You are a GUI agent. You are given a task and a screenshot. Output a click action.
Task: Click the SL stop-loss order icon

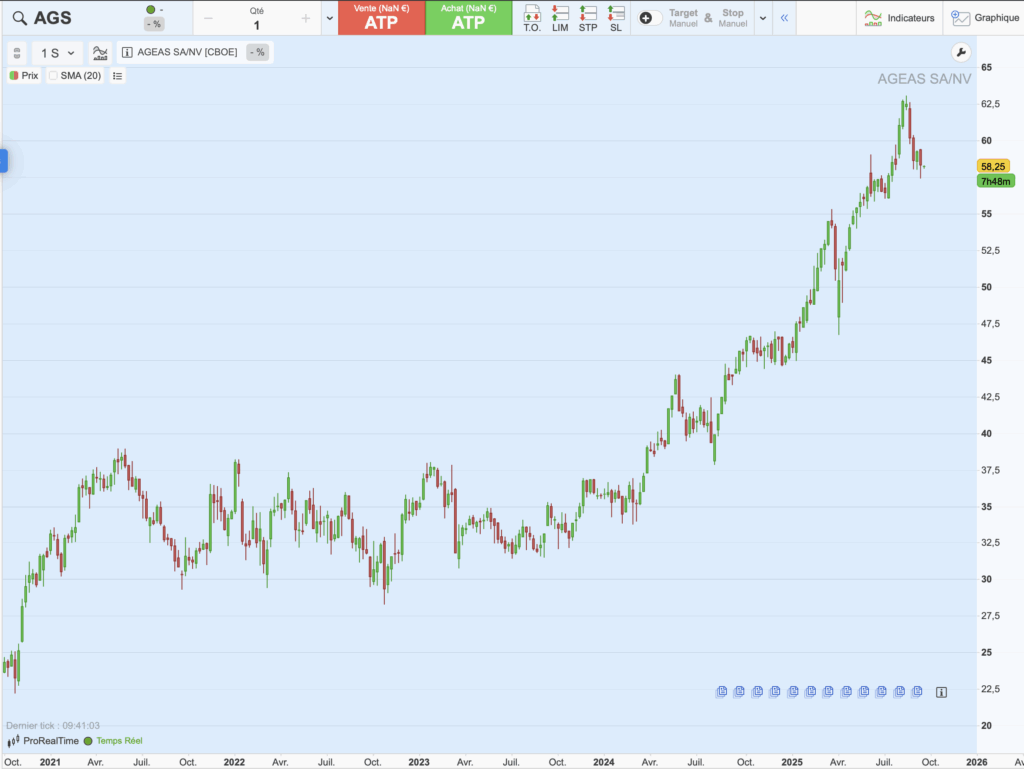point(615,17)
